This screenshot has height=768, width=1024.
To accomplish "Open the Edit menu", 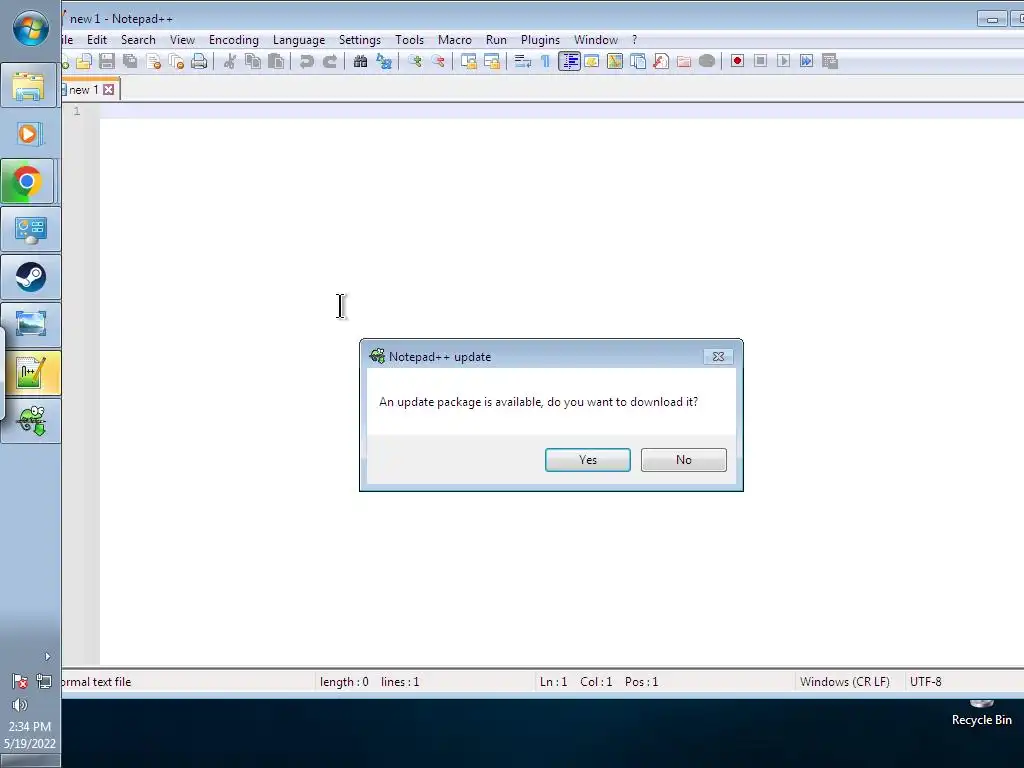I will click(x=97, y=40).
